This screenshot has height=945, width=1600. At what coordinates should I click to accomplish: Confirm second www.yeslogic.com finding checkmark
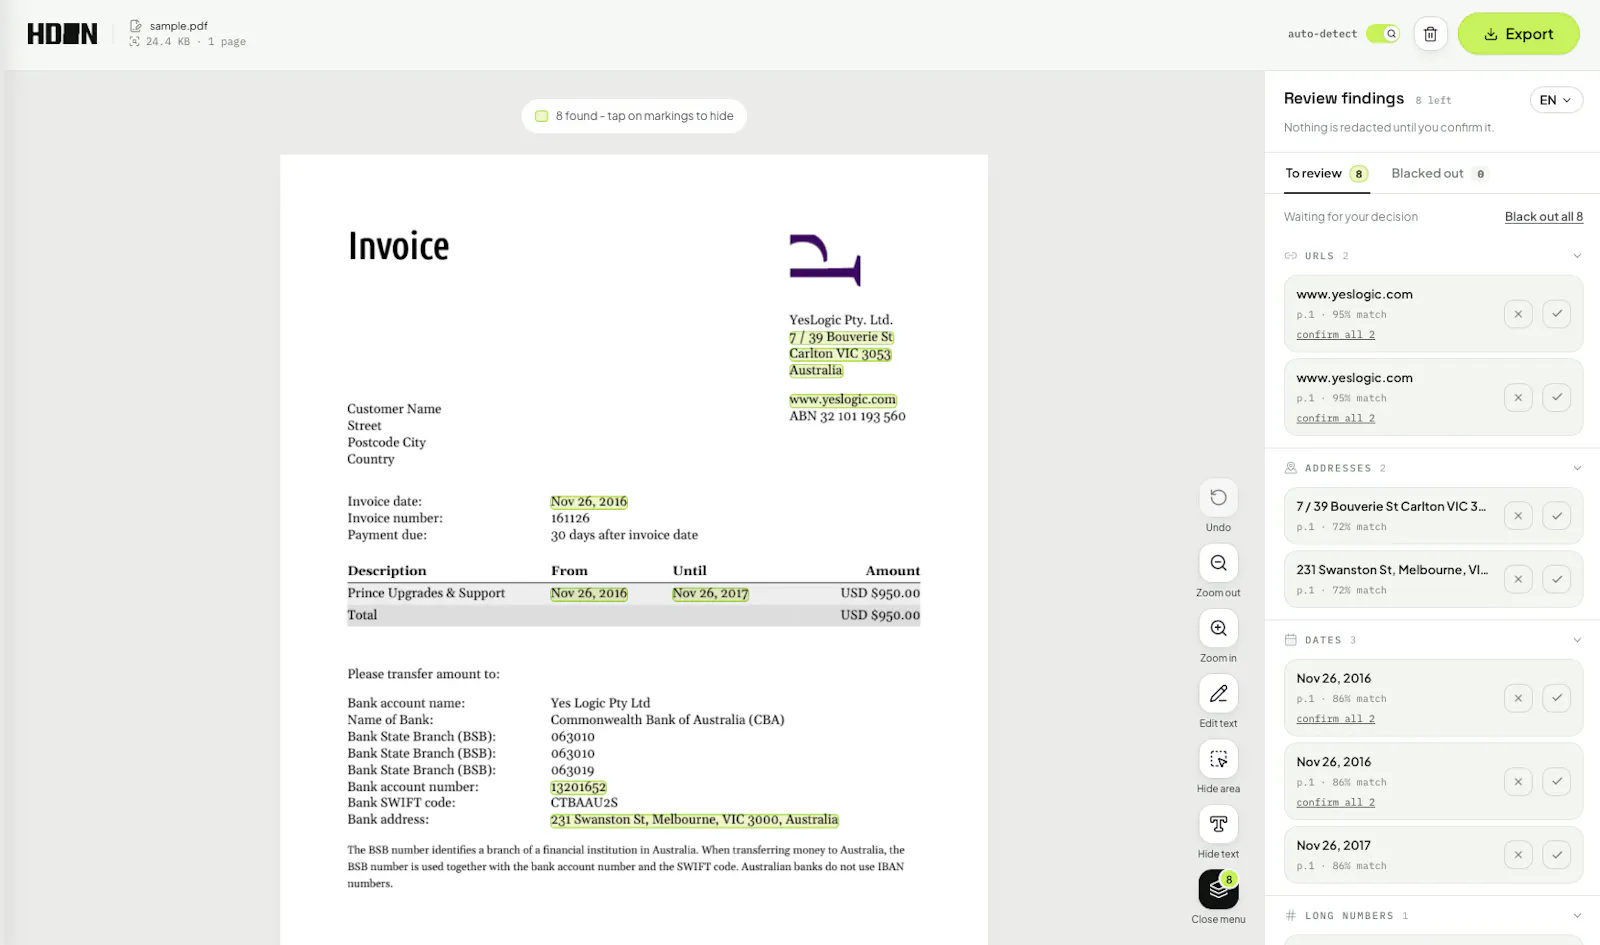tap(1557, 398)
